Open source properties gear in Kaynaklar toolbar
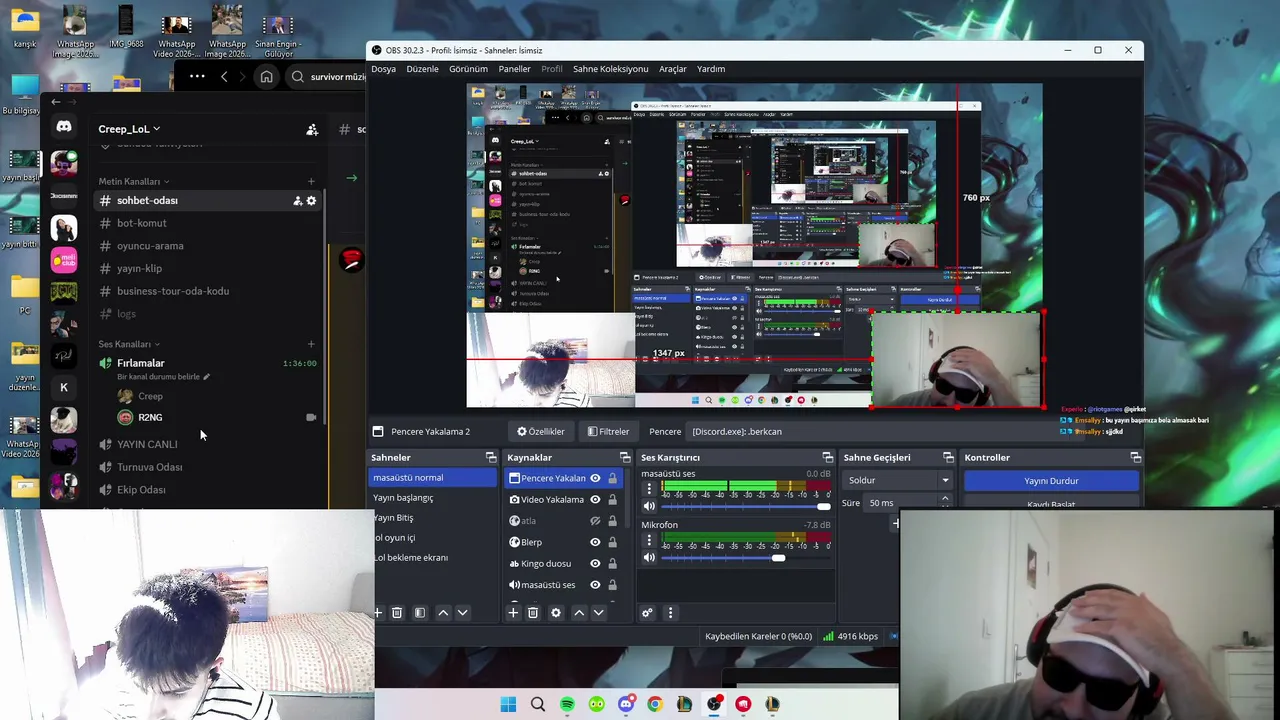 pyautogui.click(x=556, y=613)
